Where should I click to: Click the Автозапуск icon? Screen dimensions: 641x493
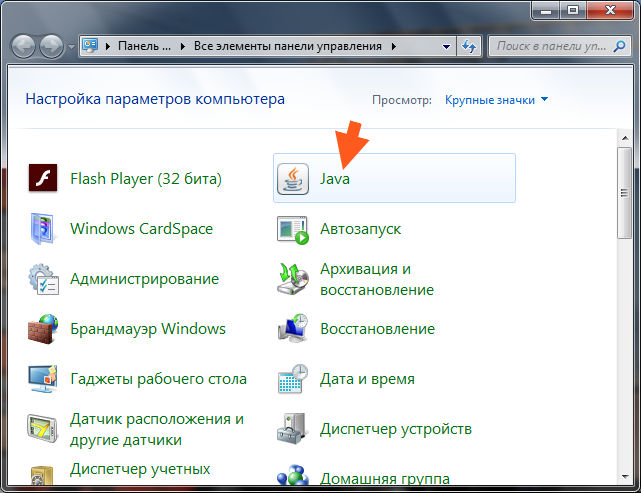click(x=293, y=230)
